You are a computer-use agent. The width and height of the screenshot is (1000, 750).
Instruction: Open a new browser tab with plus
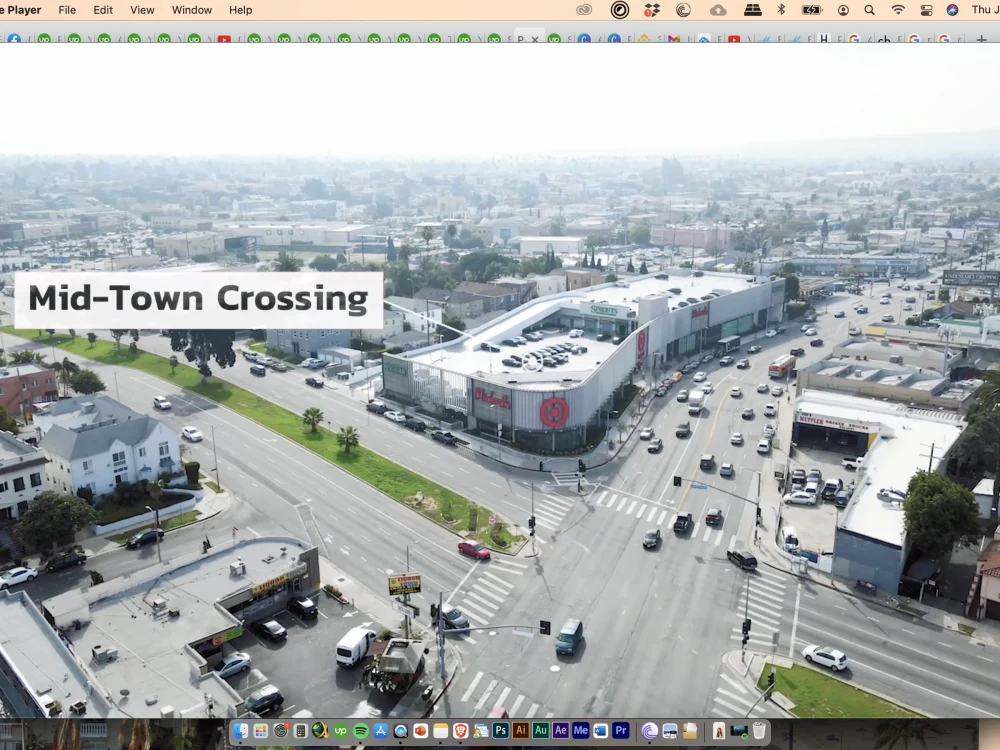pos(981,39)
